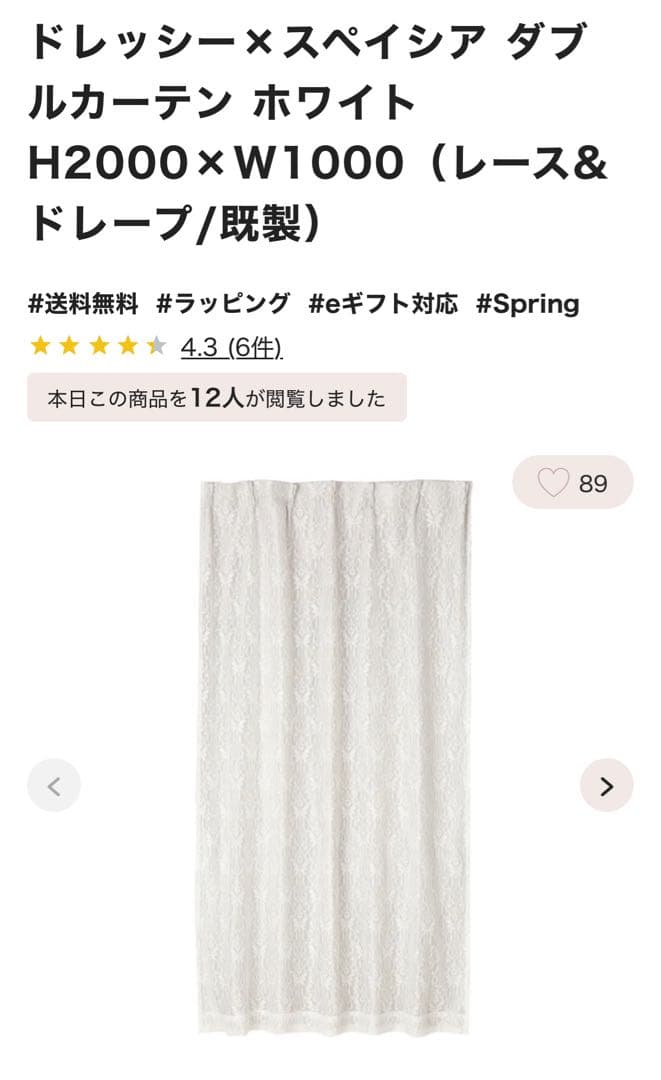Select the first rating star
Viewport: 661px width, 1080px height.
pyautogui.click(x=41, y=346)
